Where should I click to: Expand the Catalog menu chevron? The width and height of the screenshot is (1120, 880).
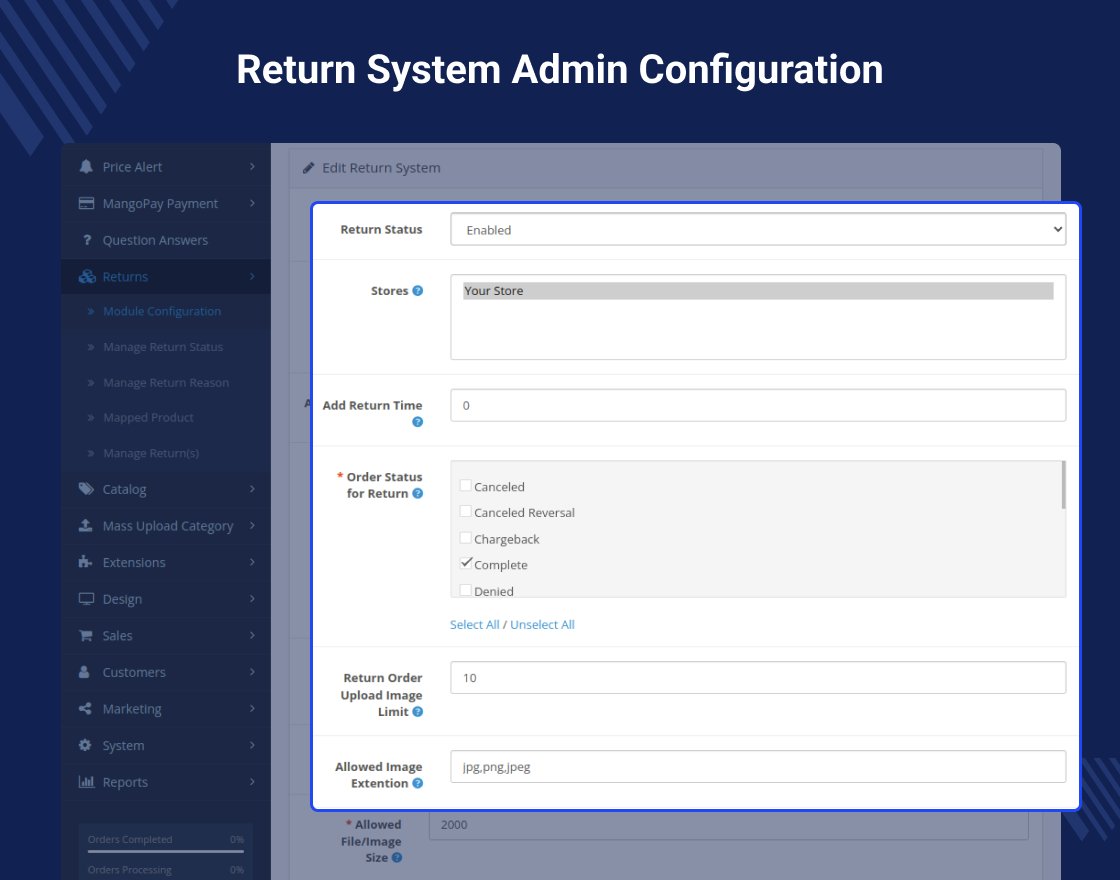click(x=252, y=489)
